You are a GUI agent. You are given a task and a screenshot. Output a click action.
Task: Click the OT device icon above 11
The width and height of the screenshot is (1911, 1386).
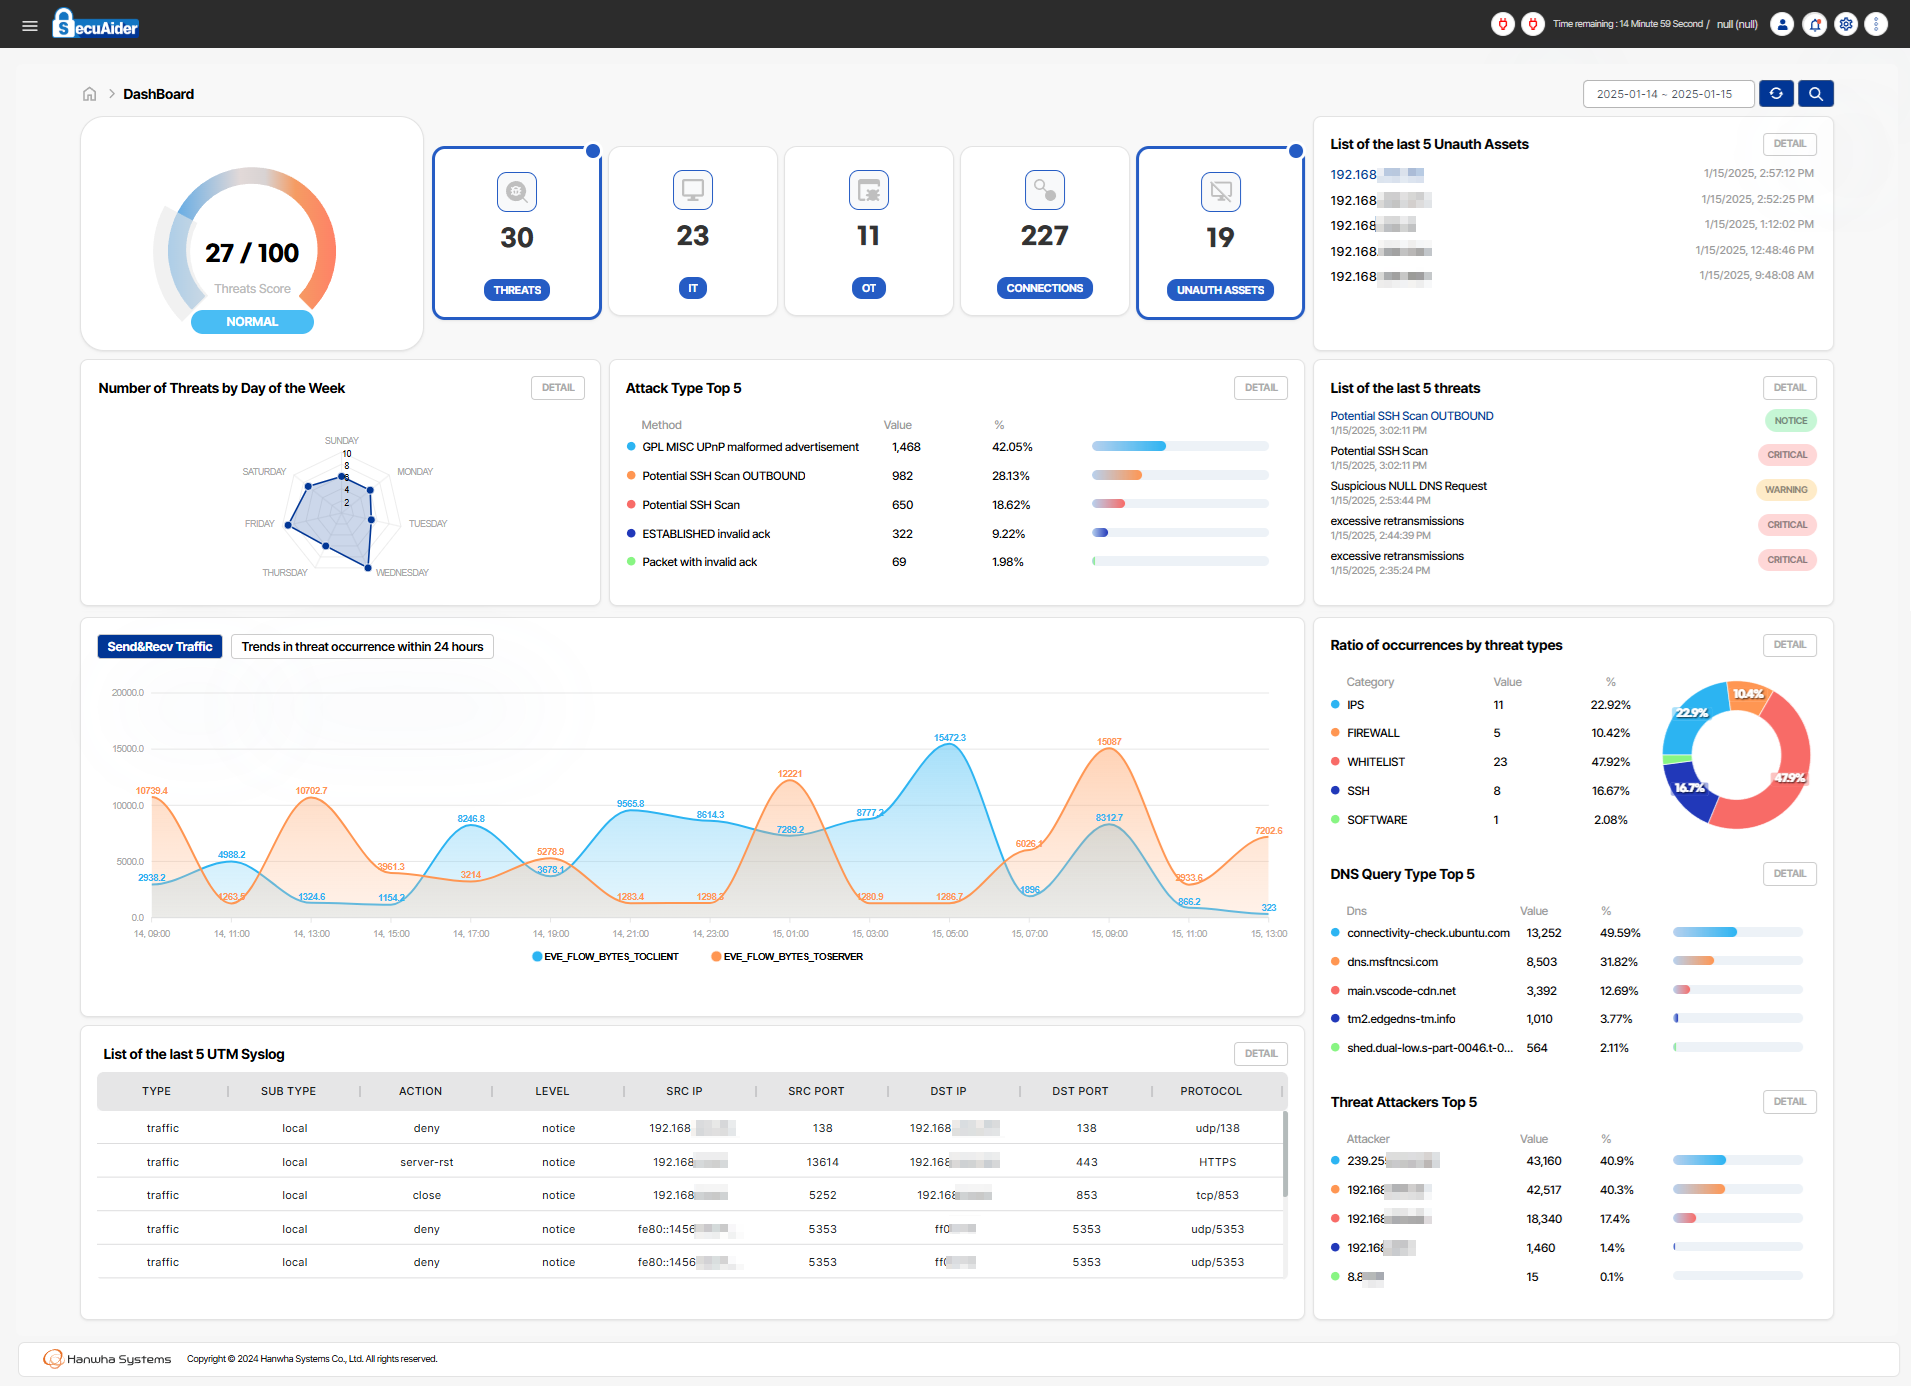(x=869, y=190)
